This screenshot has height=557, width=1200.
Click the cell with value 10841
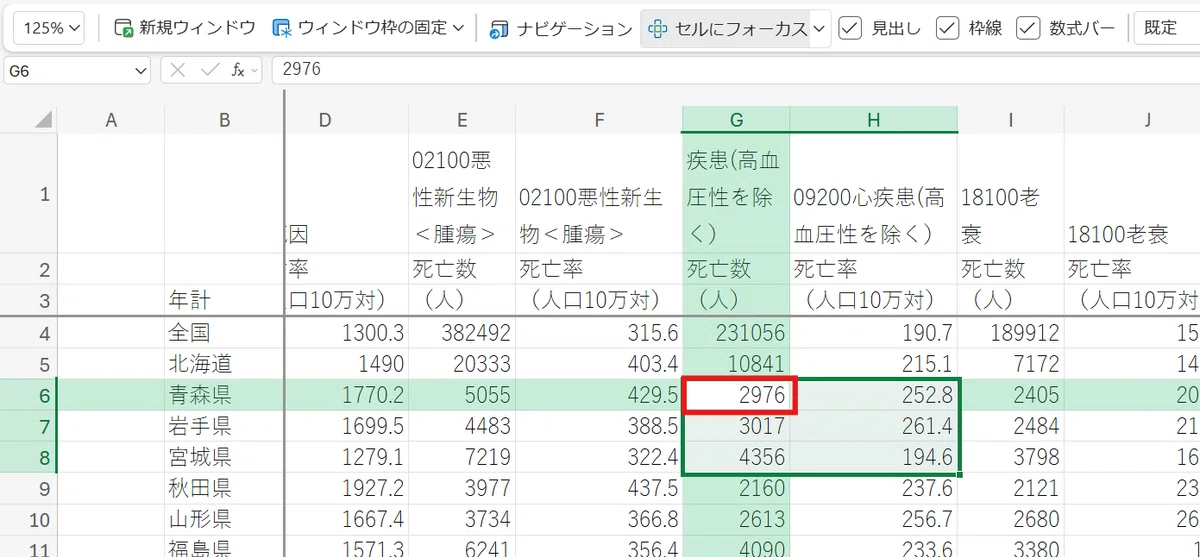pos(736,363)
